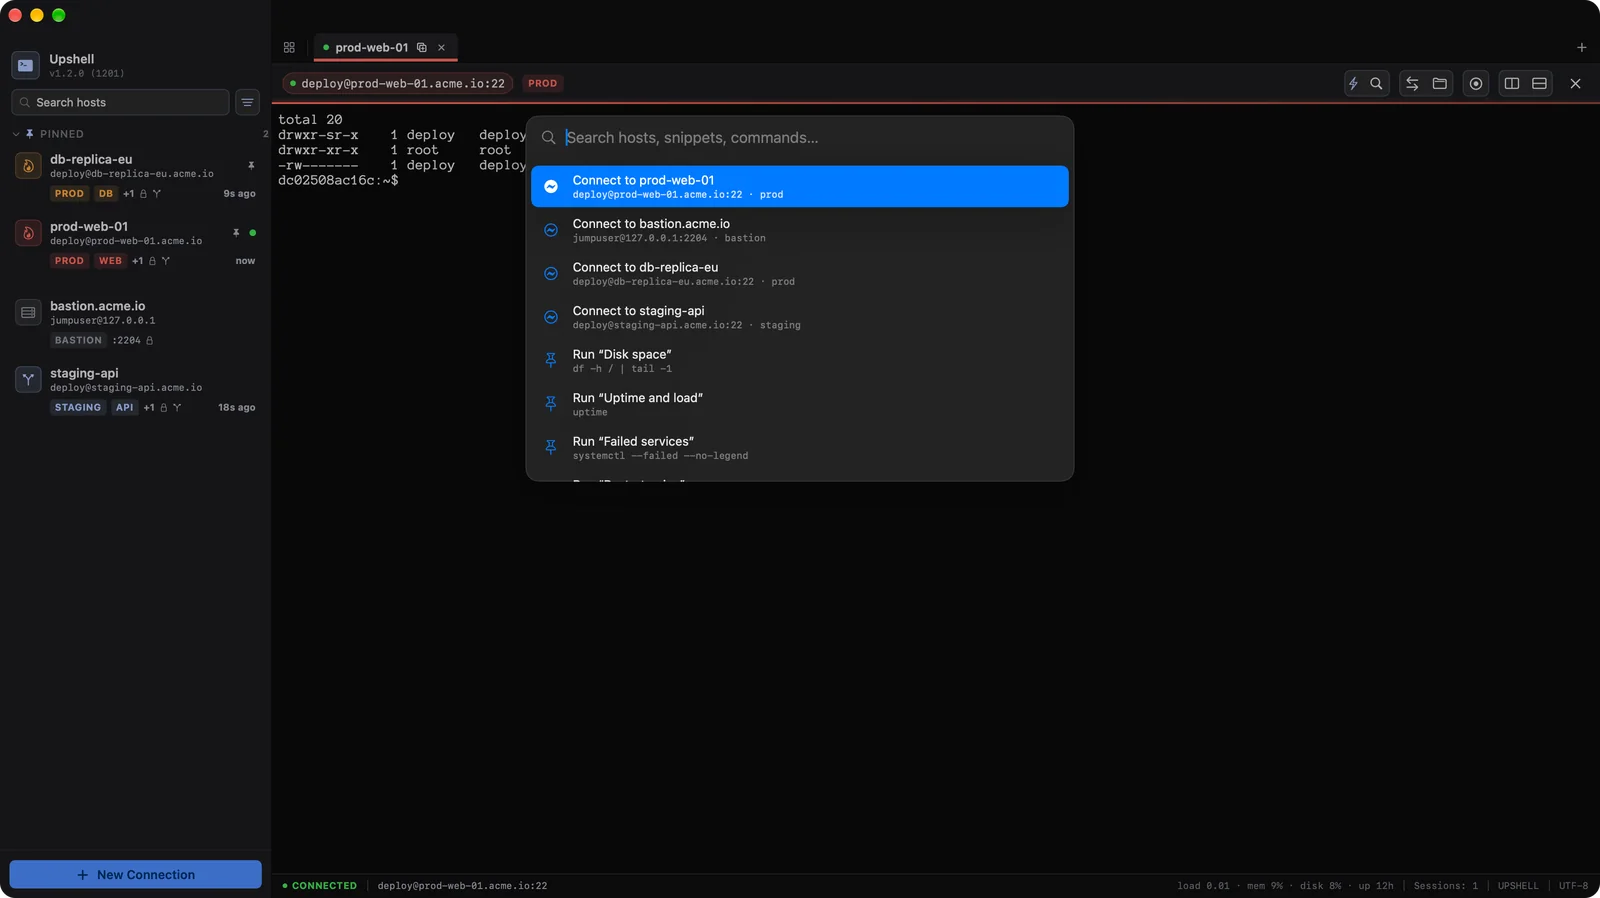Open the host filter and sort menu
The image size is (1600, 898).
click(247, 102)
